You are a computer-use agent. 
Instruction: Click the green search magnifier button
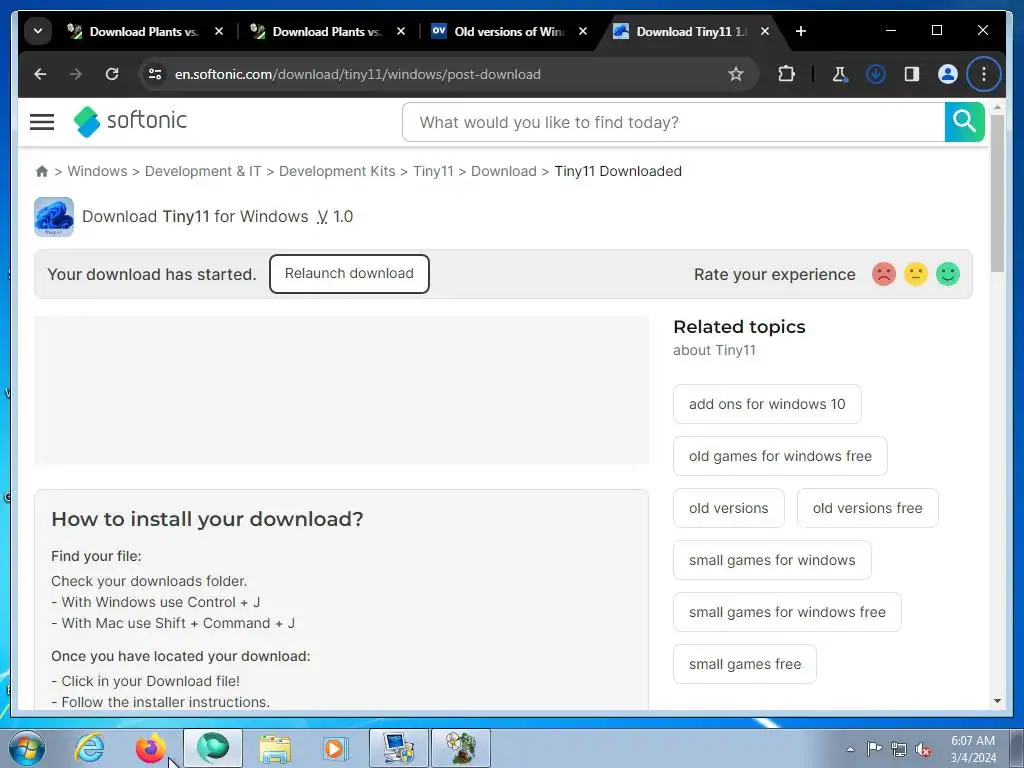[965, 122]
